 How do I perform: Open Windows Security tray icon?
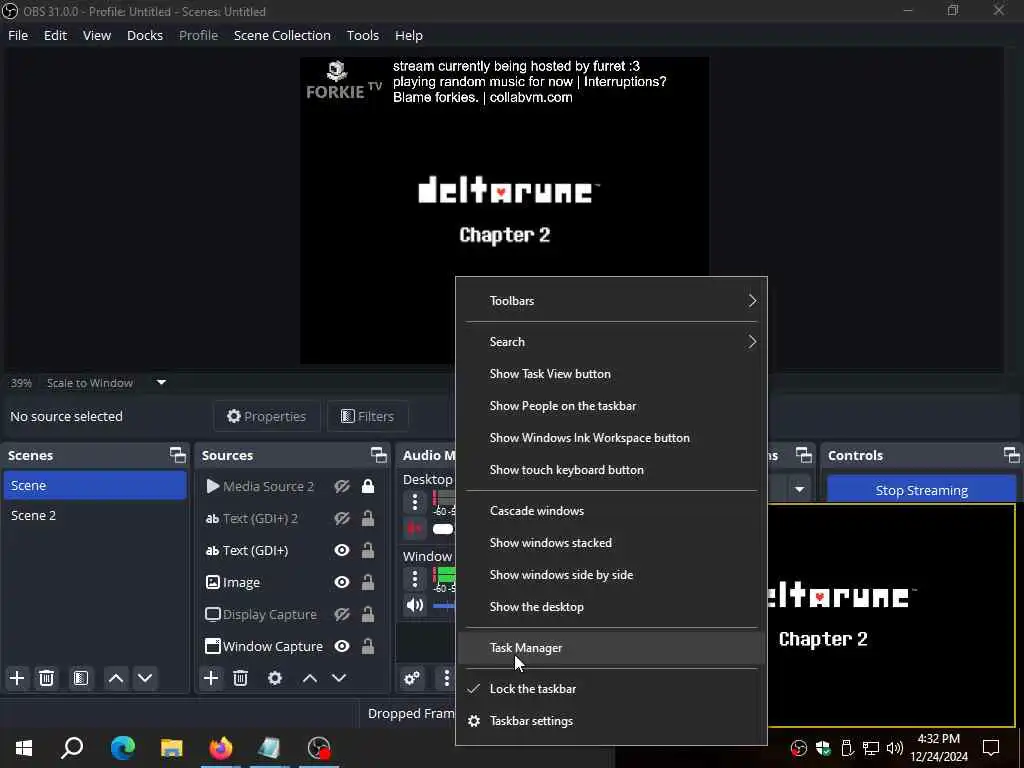[823, 748]
